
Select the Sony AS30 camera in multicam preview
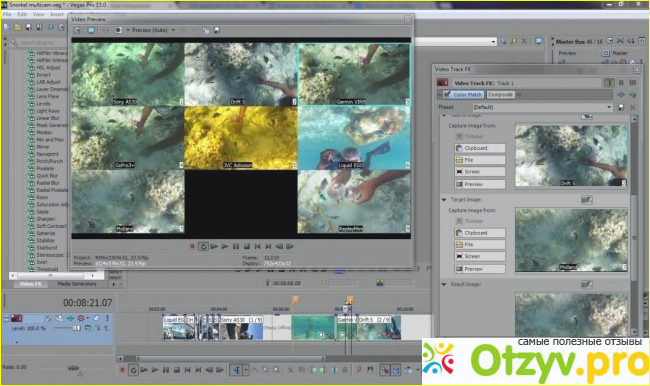(x=128, y=74)
